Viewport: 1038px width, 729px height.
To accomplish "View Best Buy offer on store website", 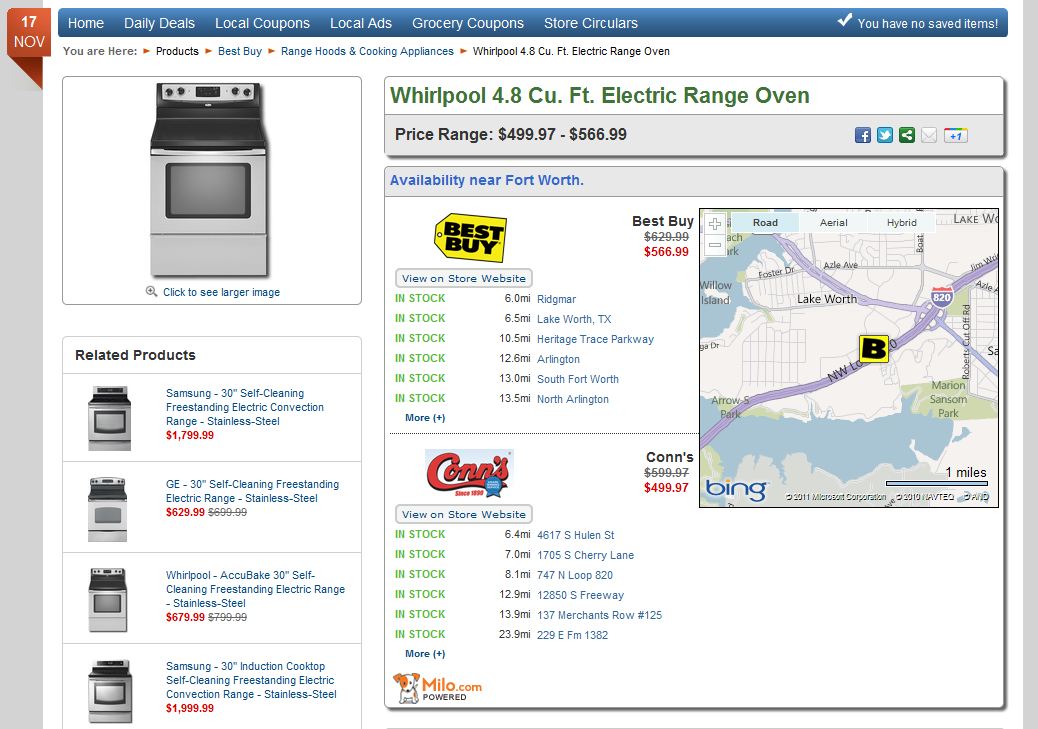I will tap(464, 278).
